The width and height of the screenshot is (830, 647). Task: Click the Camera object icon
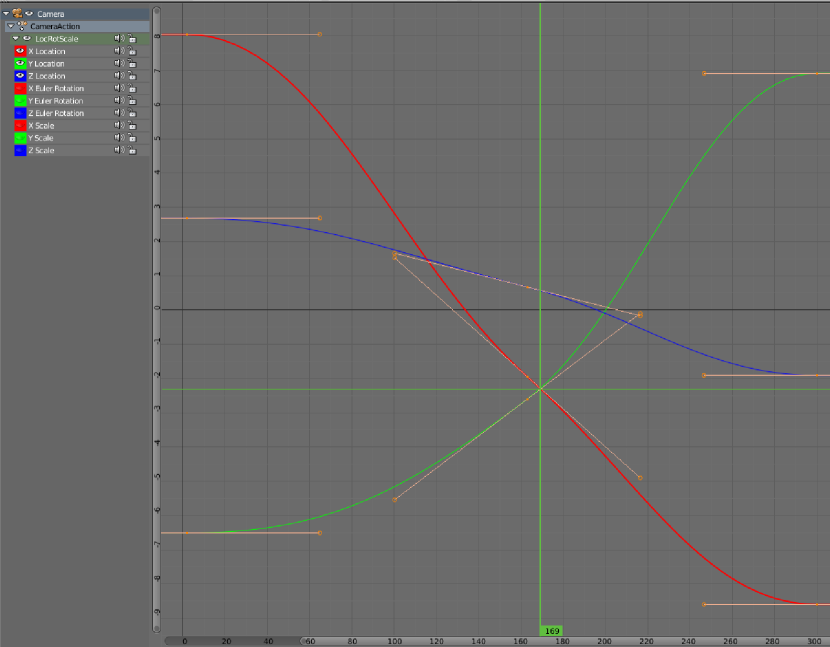(x=18, y=13)
